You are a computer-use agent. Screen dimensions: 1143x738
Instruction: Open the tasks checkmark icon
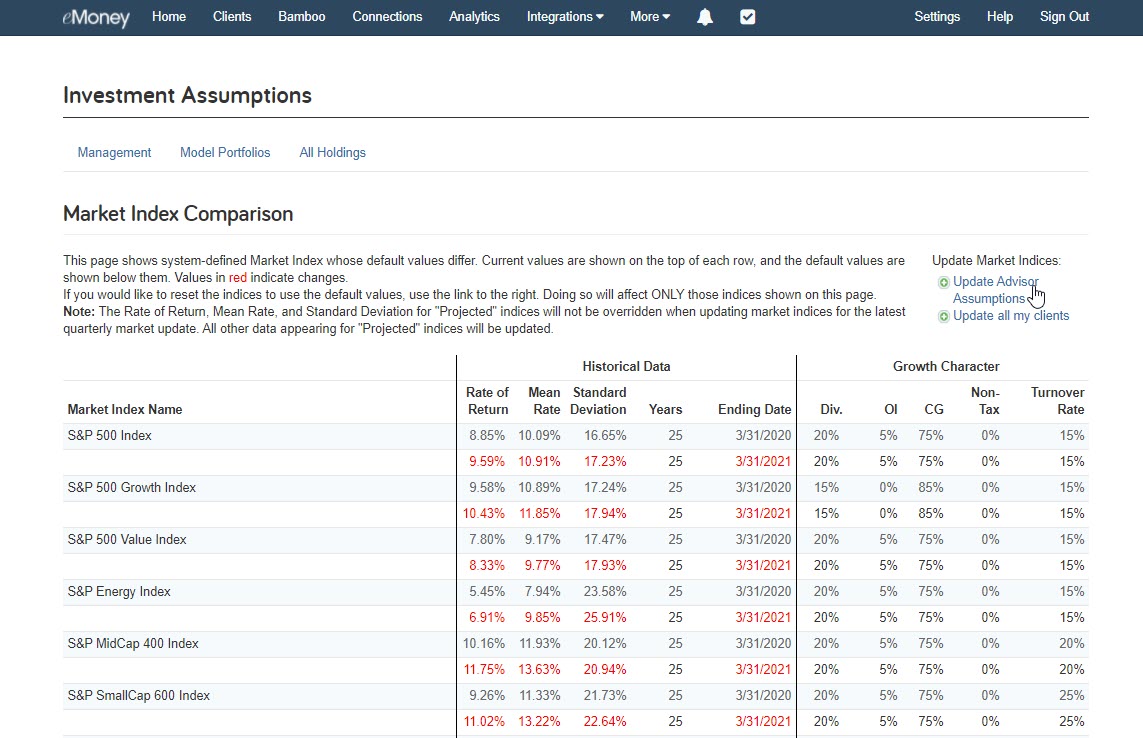pyautogui.click(x=748, y=17)
